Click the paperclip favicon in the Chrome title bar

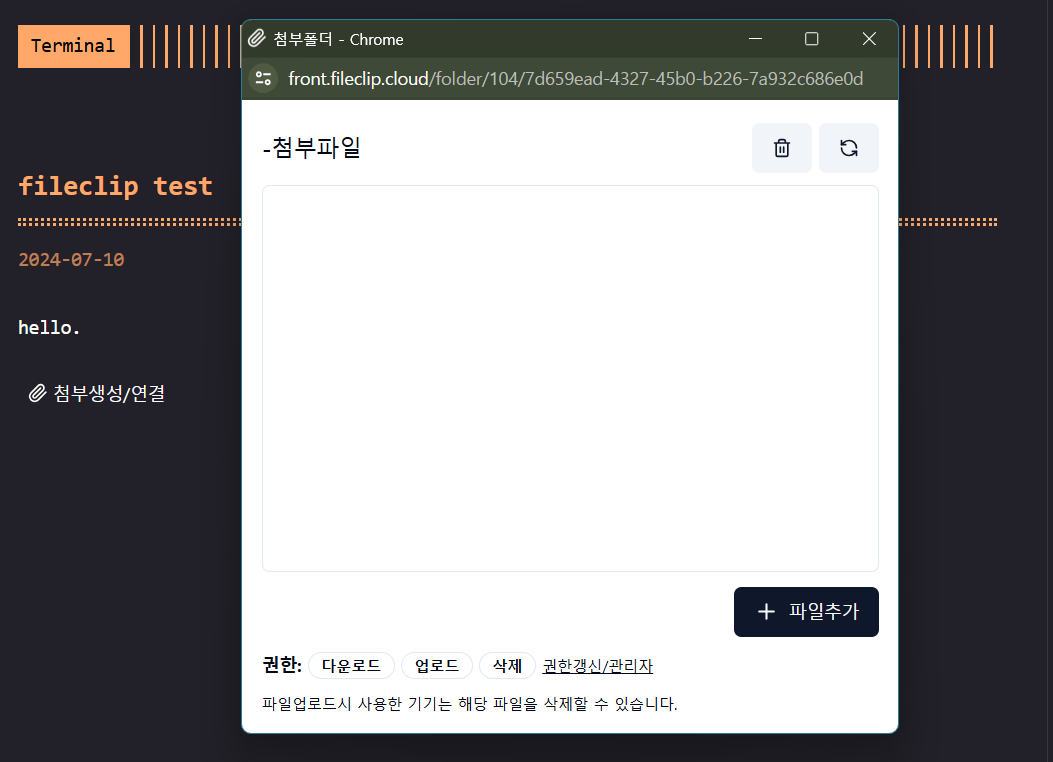[x=256, y=39]
